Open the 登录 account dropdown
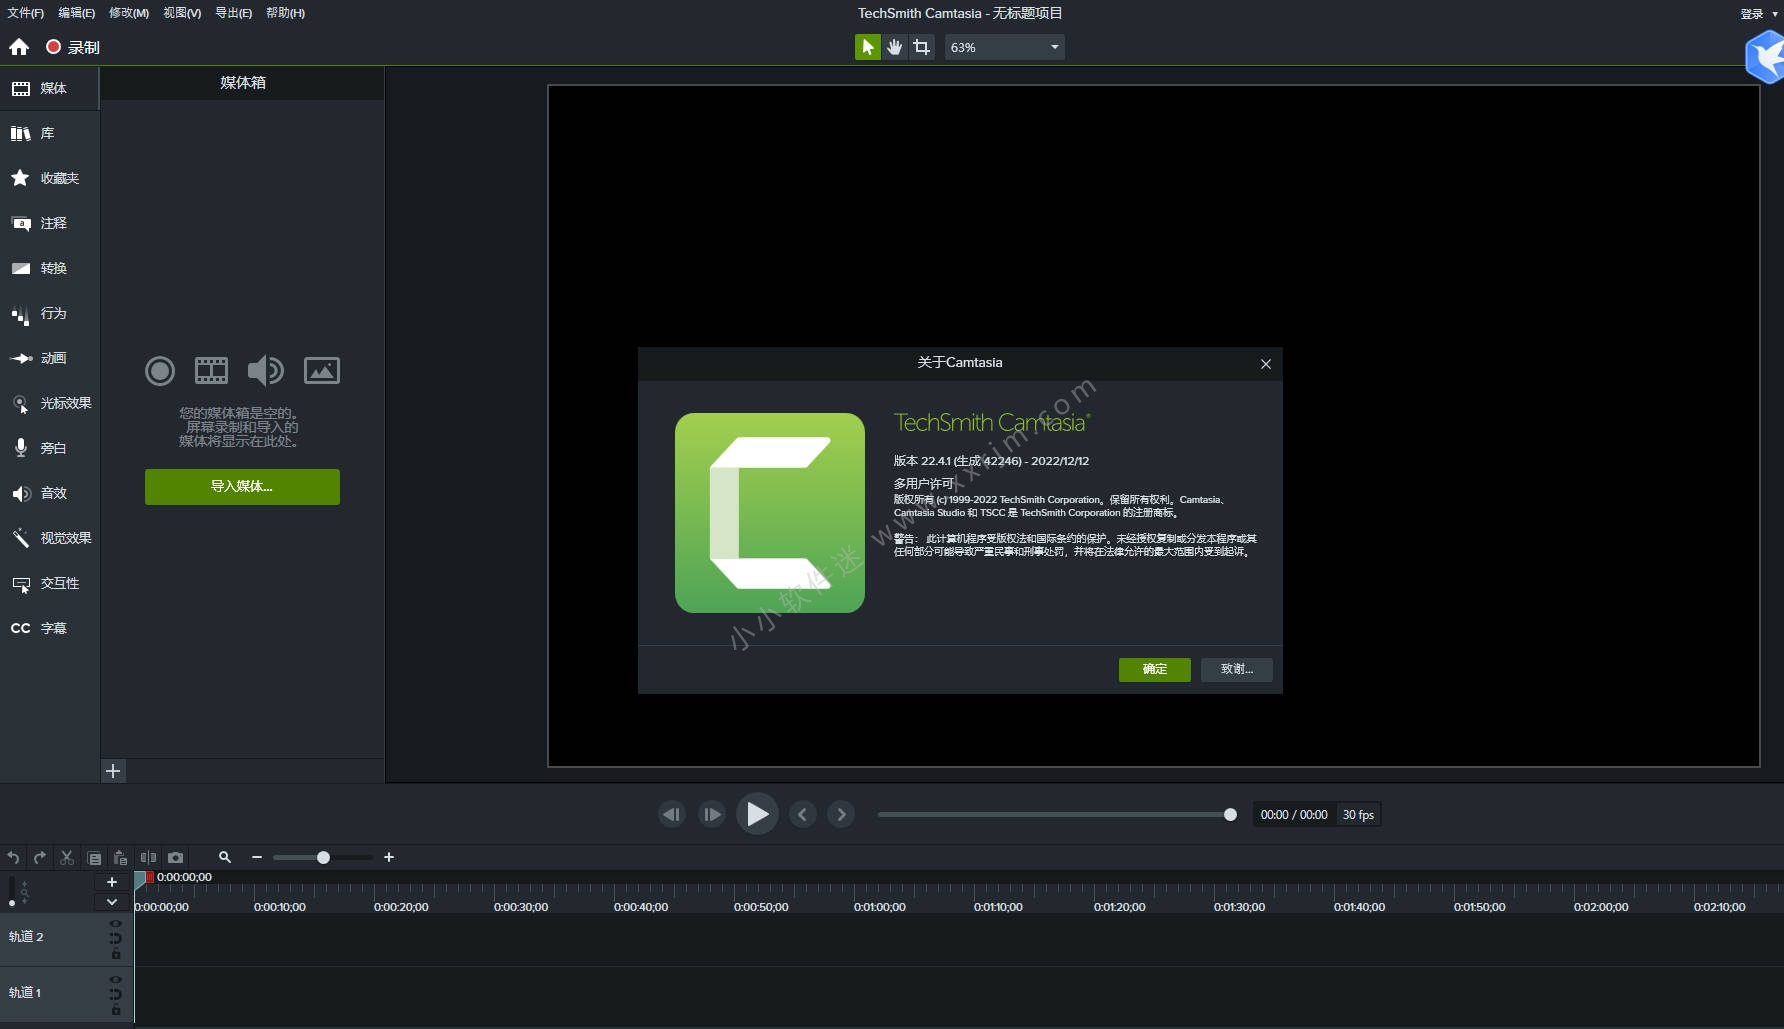This screenshot has width=1784, height=1029. click(1759, 14)
